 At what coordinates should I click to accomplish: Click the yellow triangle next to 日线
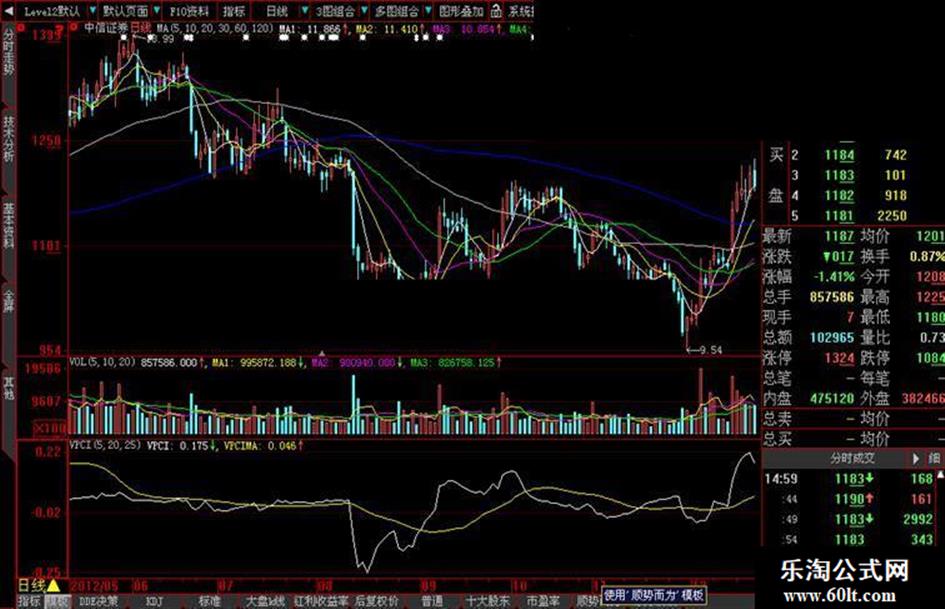53,585
